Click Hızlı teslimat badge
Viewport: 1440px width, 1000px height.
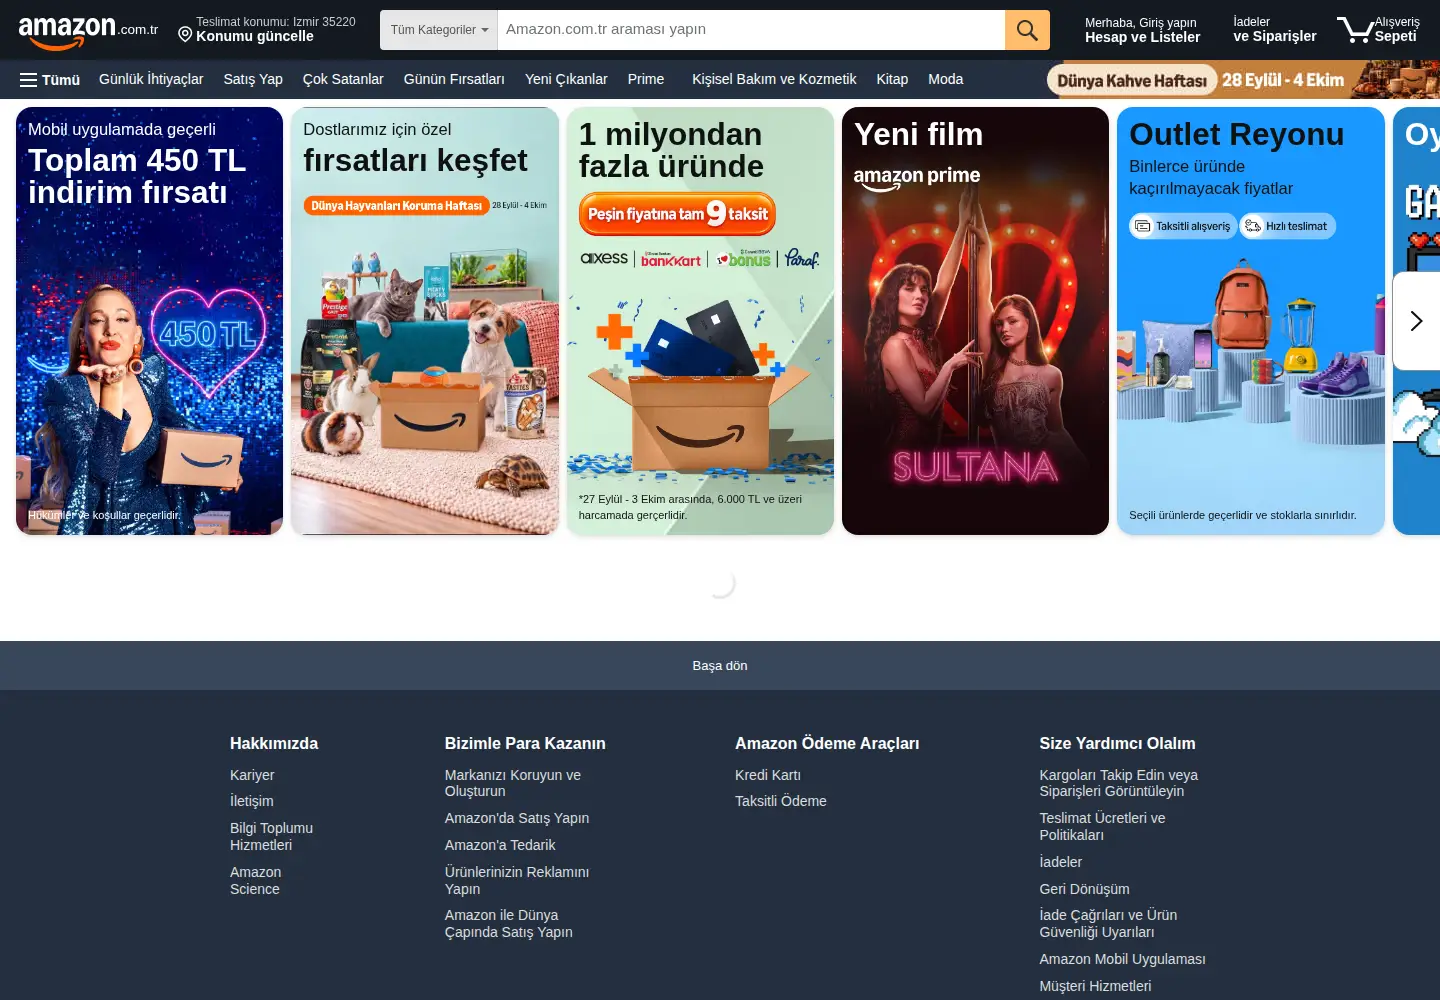point(1287,226)
